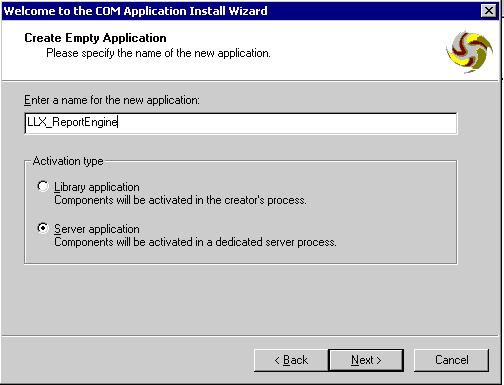Click the empty gray area below Activation type
Viewport: 504px width, 385px height.
click(x=240, y=300)
